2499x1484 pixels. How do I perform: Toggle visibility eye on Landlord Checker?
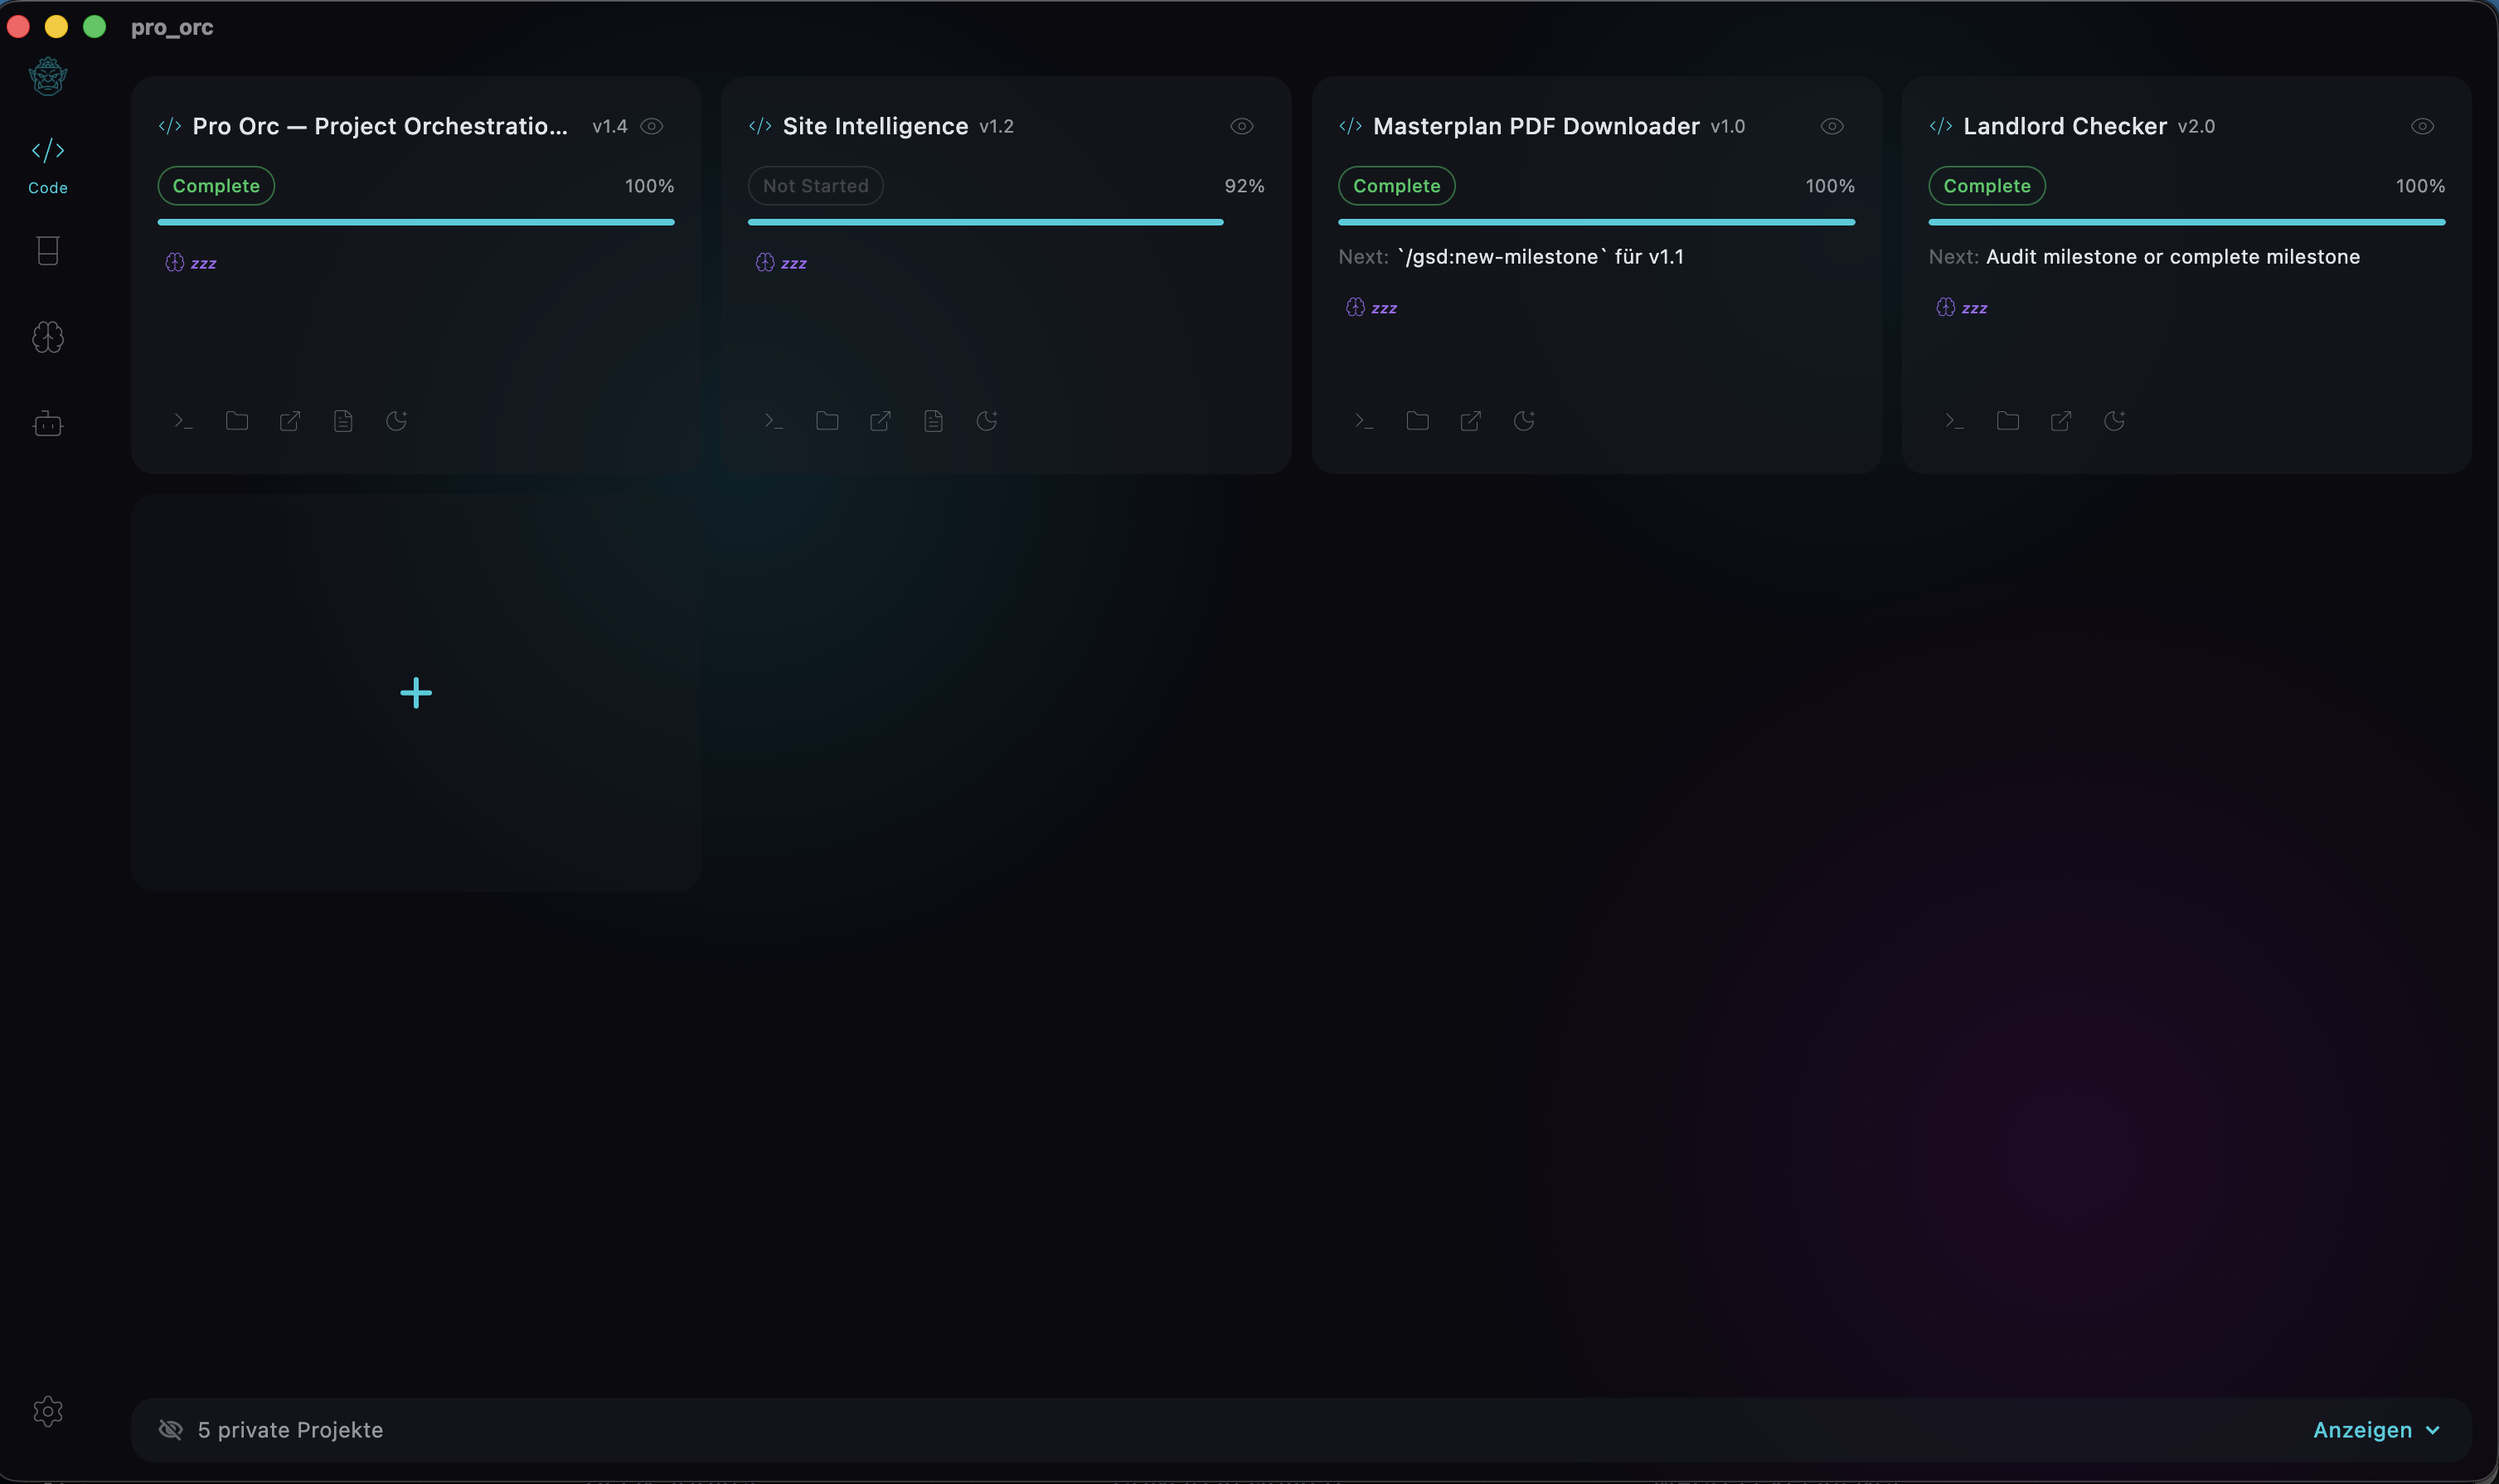coord(2422,126)
